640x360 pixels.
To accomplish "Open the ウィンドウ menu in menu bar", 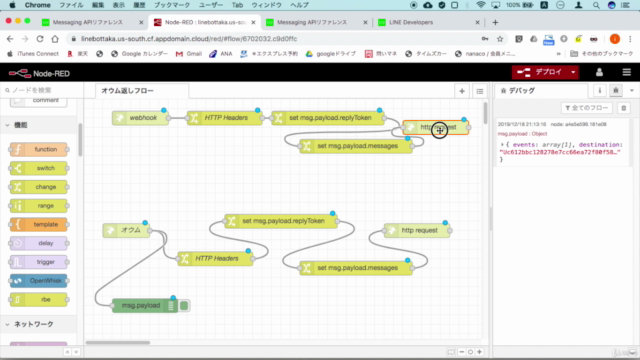I will pos(267,5).
